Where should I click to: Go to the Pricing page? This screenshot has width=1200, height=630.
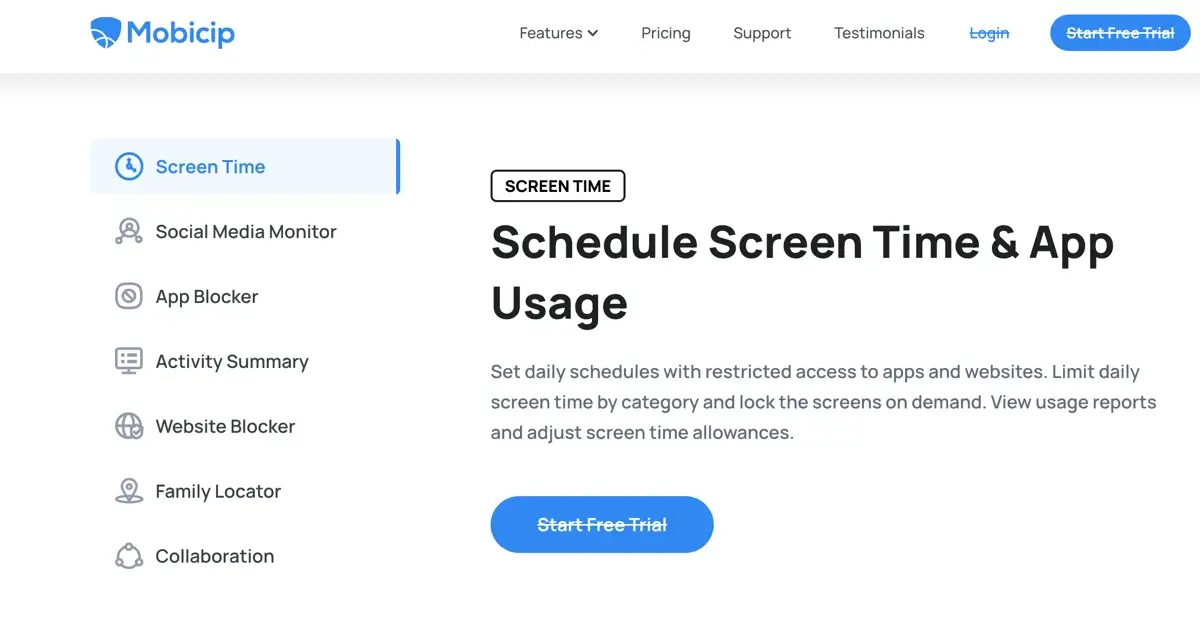[x=666, y=33]
